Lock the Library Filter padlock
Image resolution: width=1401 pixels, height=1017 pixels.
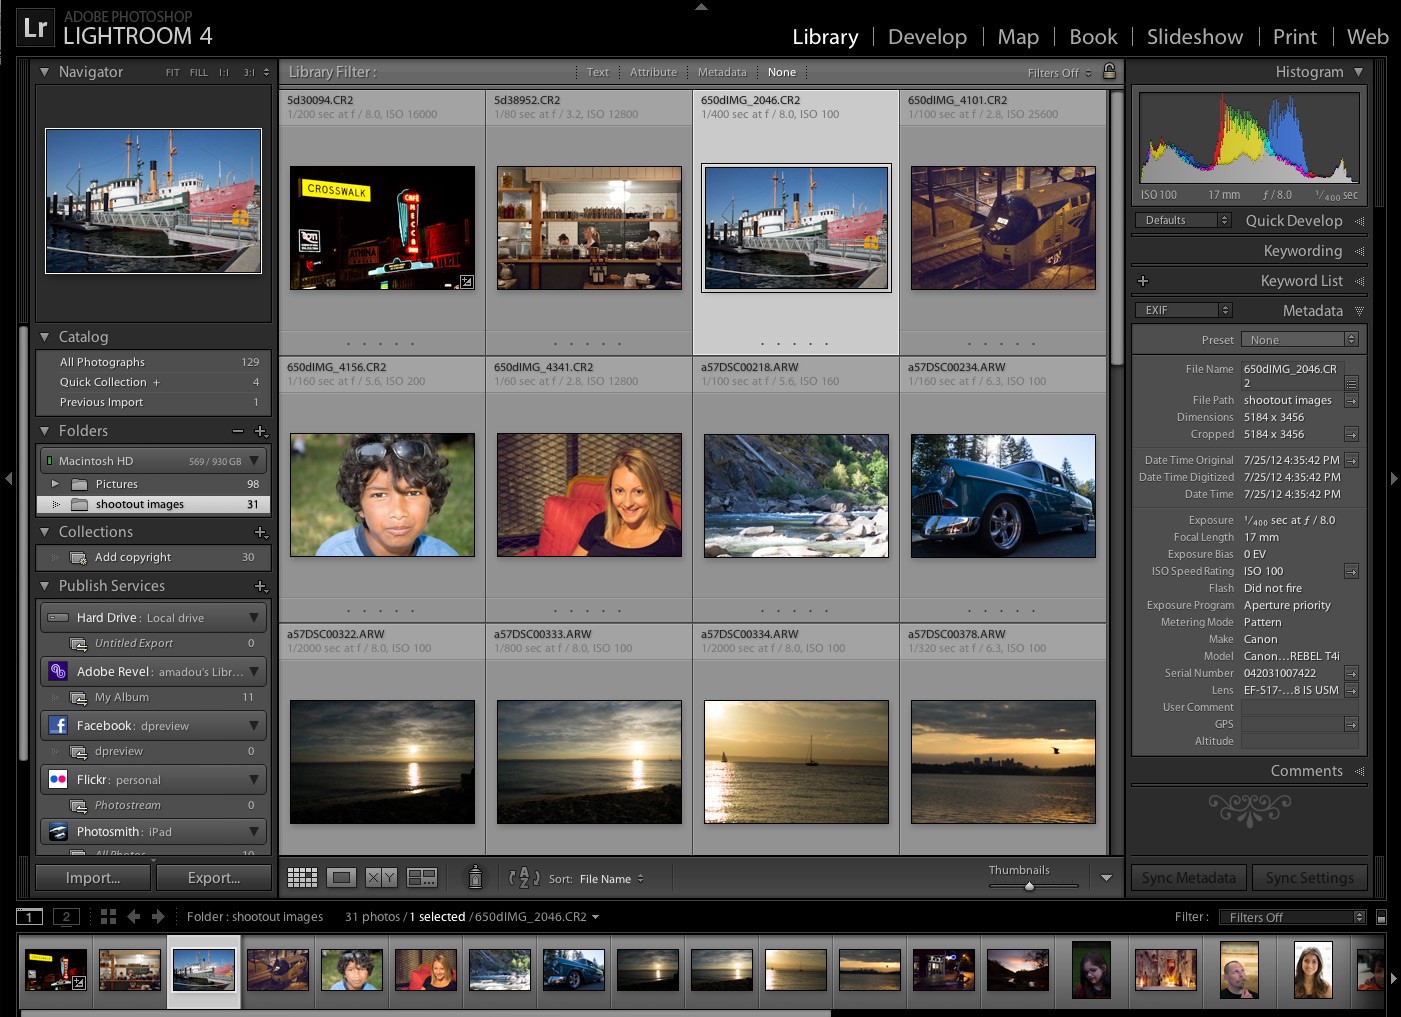pyautogui.click(x=1109, y=71)
